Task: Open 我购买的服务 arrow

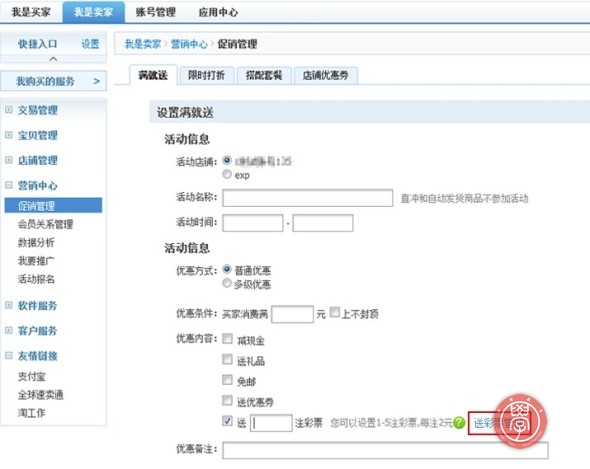Action: coord(97,81)
